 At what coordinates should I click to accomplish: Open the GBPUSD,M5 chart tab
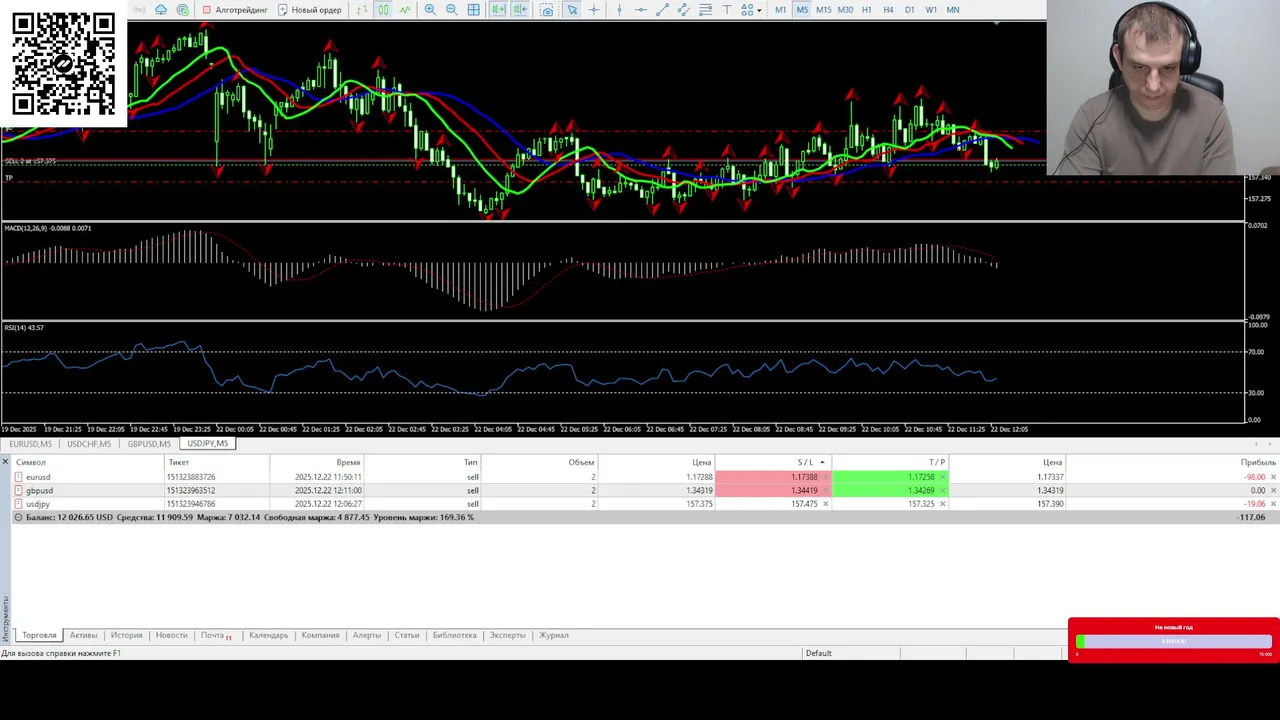pyautogui.click(x=149, y=444)
